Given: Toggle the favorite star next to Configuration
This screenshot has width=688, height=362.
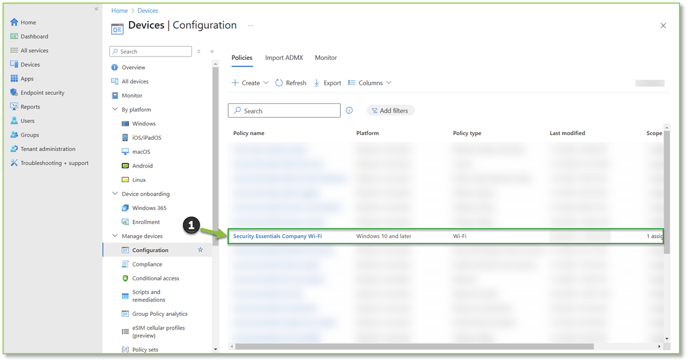Looking at the screenshot, I should (x=200, y=250).
